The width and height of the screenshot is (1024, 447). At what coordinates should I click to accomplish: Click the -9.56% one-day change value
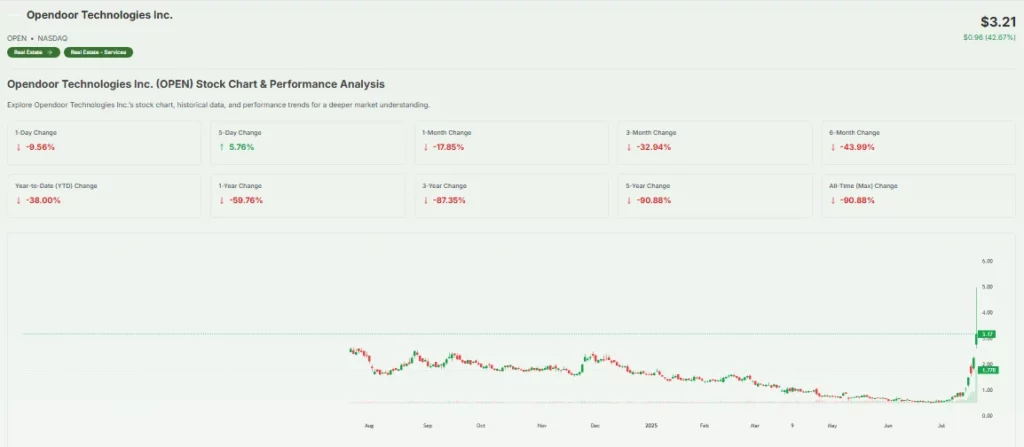coord(38,147)
